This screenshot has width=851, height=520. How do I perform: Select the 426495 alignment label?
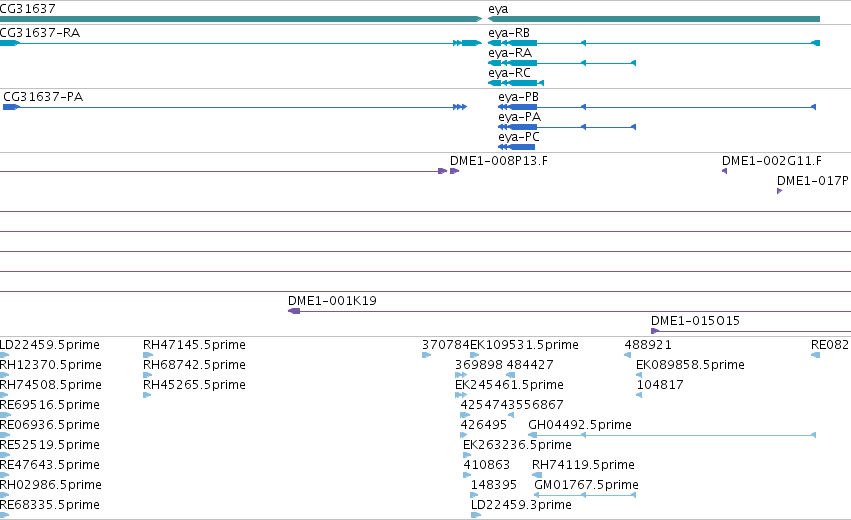point(484,424)
